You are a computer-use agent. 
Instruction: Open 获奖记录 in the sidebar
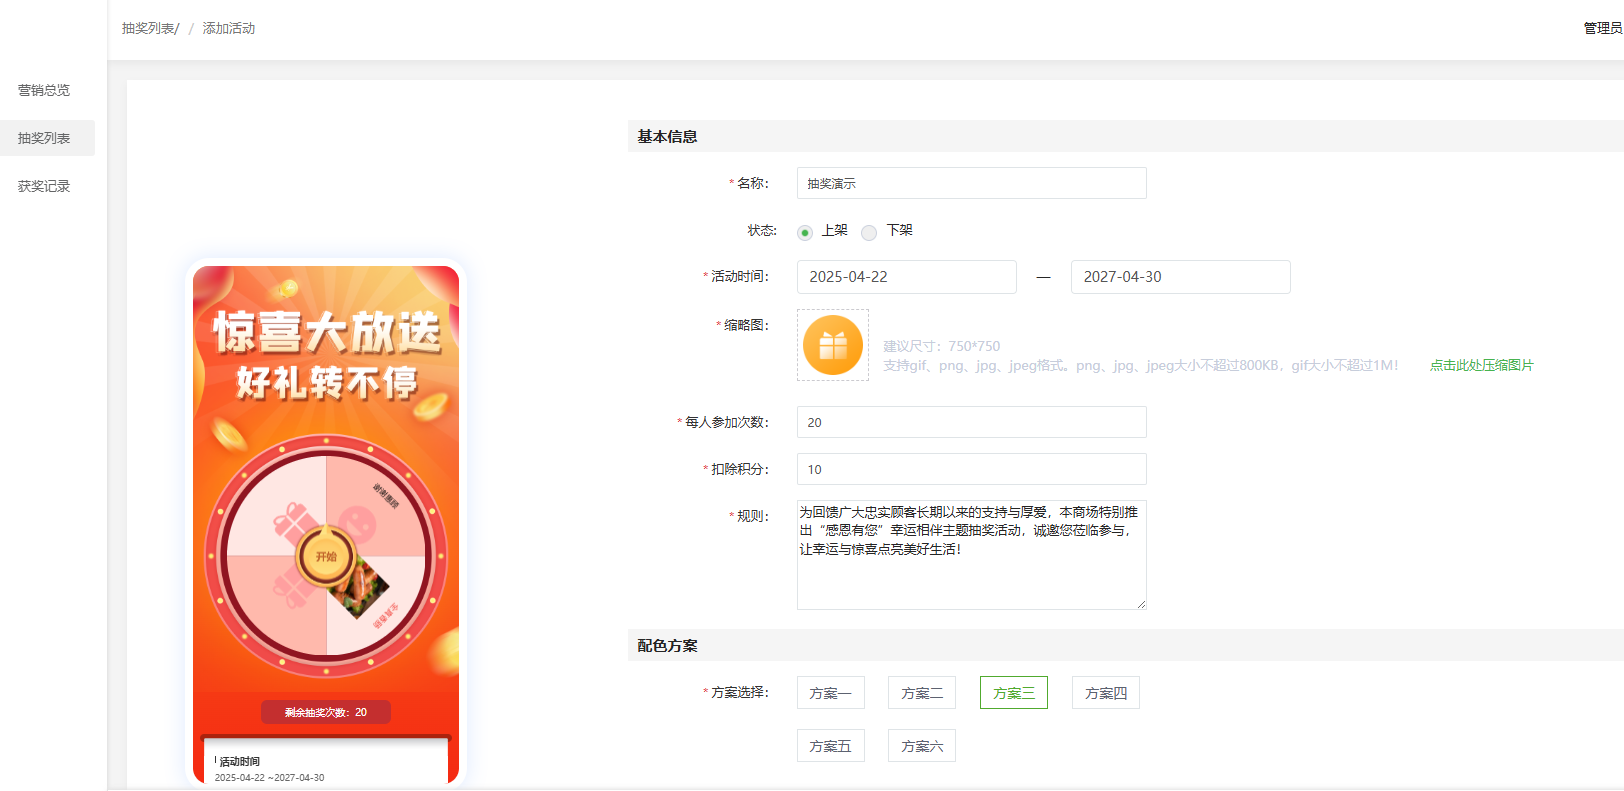44,186
